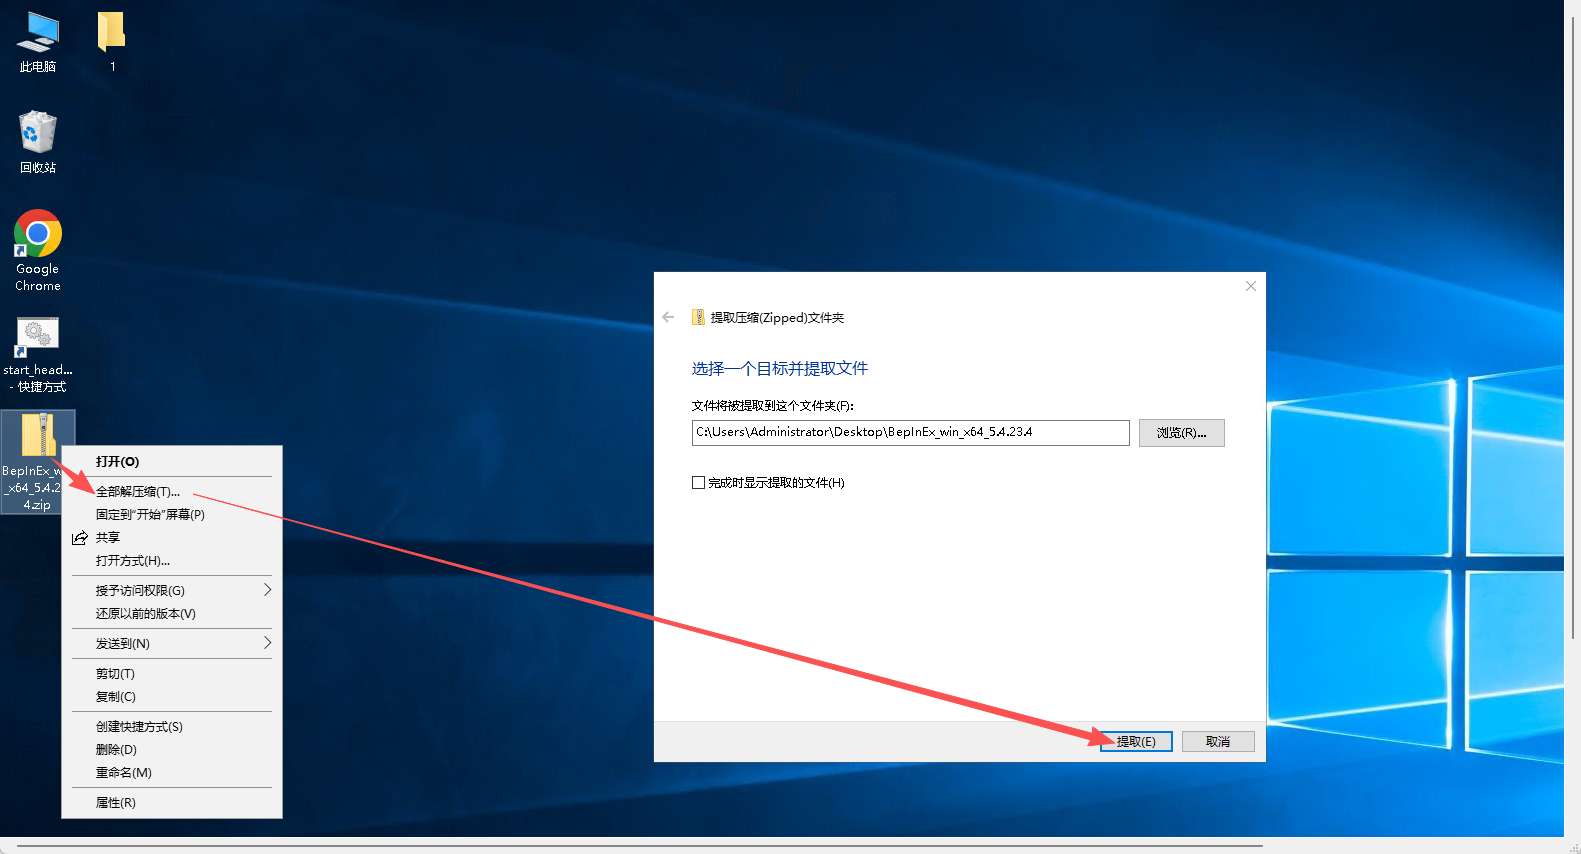Viewport: 1581px width, 854px height.
Task: Select the folder named 1 on desktop
Action: pyautogui.click(x=111, y=34)
